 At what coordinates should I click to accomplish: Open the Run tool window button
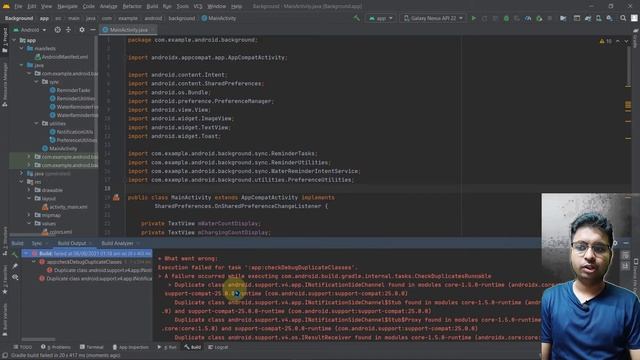[167, 347]
